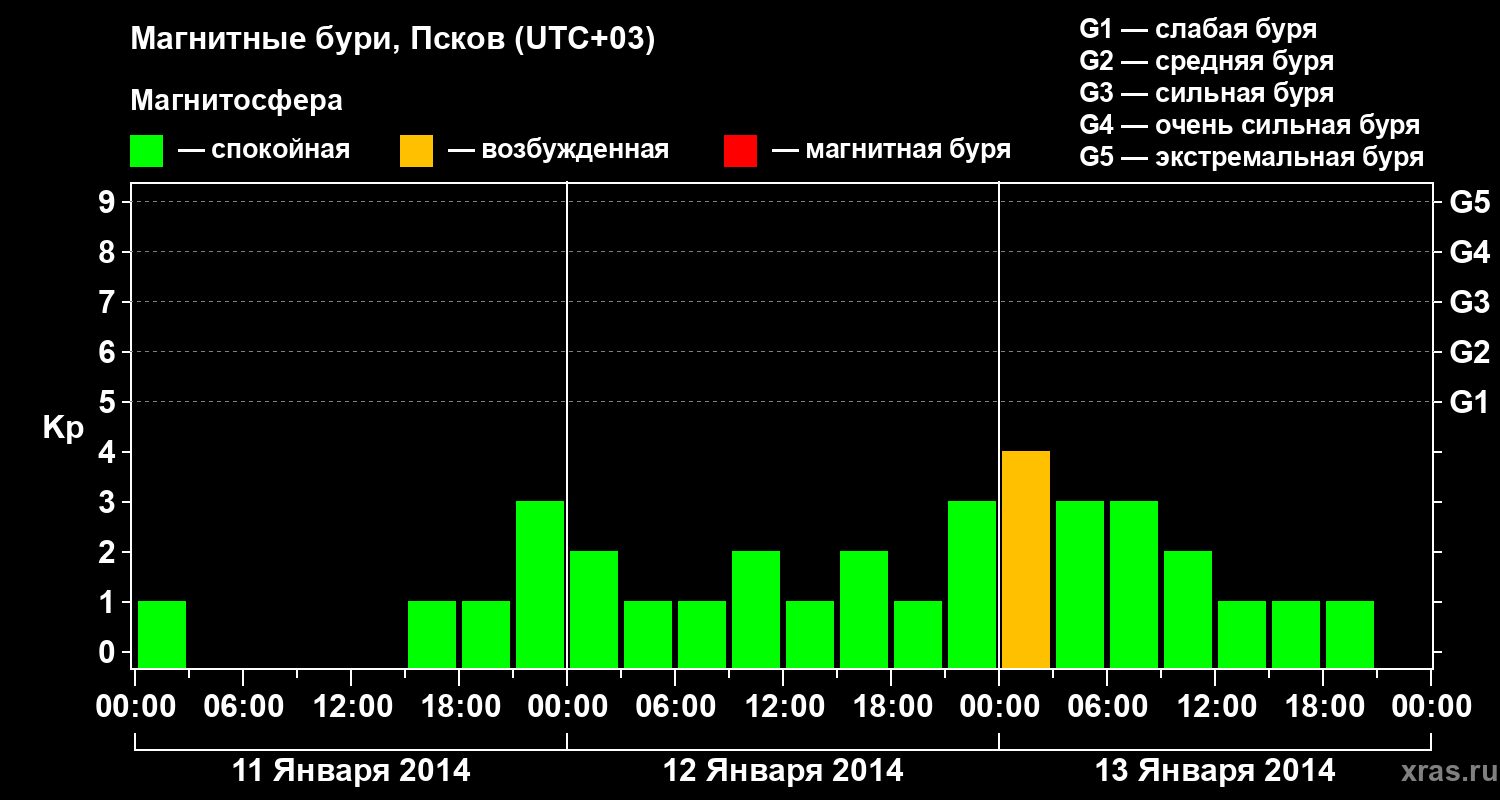Click the '18:00' time label under 13 January
The image size is (1500, 800).
coord(1323,707)
